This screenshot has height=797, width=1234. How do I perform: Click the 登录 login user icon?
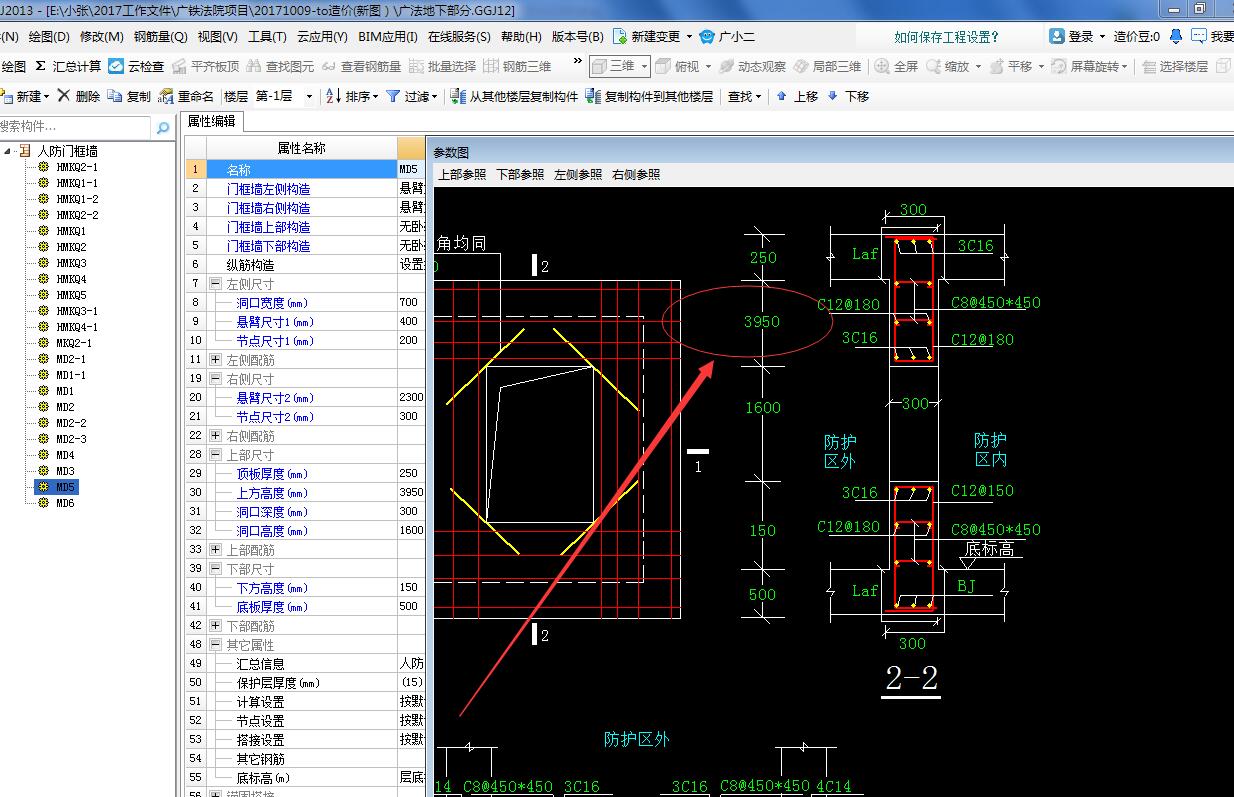point(1057,36)
